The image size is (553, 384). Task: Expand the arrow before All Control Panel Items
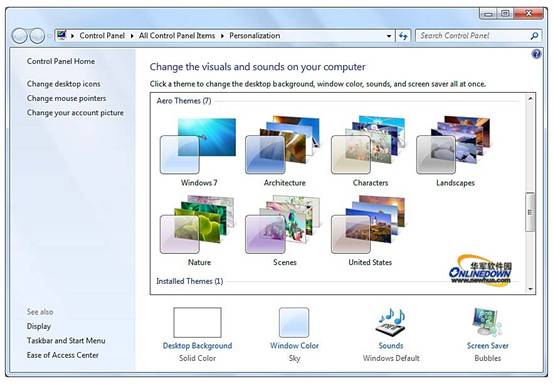pyautogui.click(x=132, y=36)
